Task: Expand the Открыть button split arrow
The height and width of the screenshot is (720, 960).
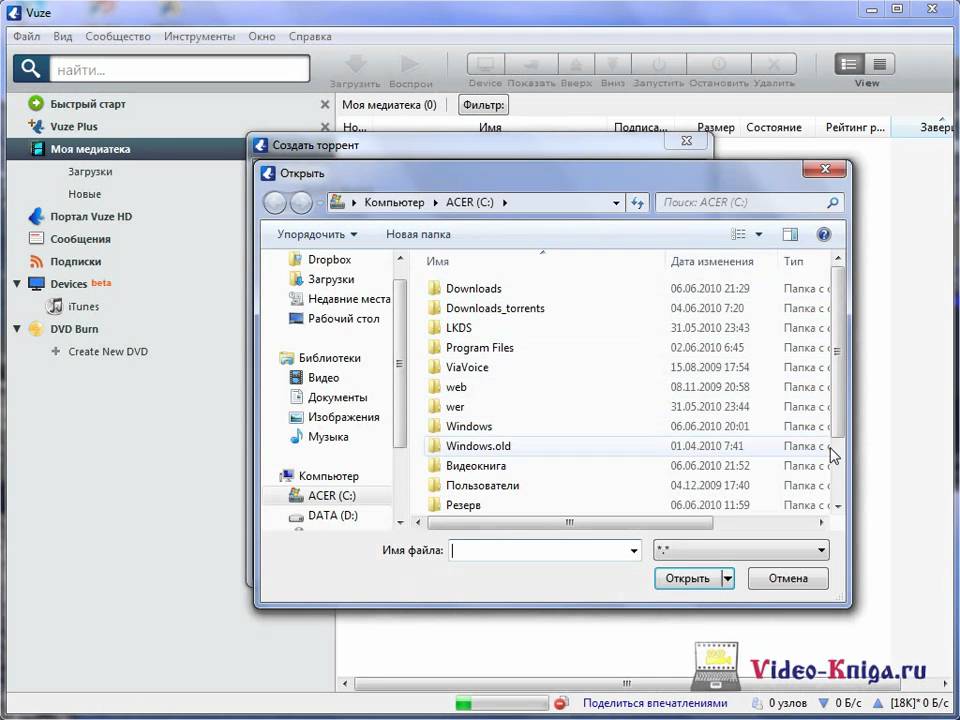Action: 728,579
